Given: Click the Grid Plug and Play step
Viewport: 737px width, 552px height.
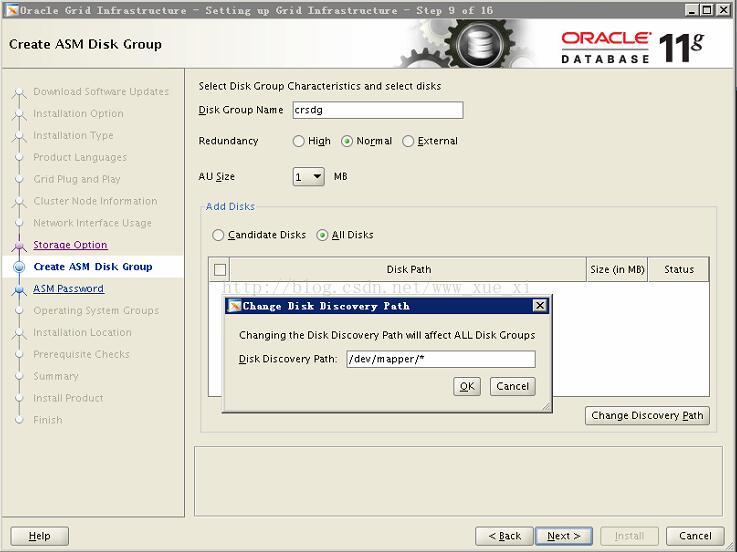Looking at the screenshot, I should pos(77,179).
